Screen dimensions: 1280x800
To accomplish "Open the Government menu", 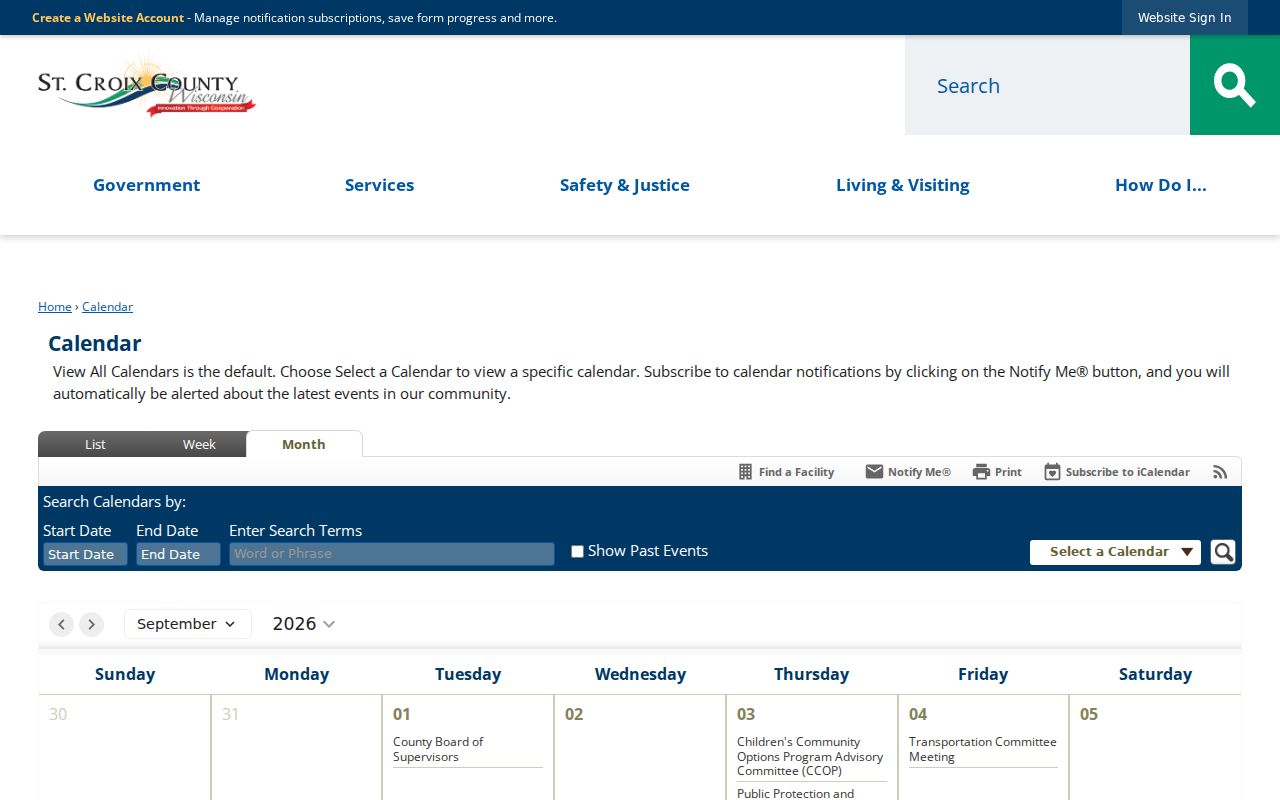I will point(147,185).
